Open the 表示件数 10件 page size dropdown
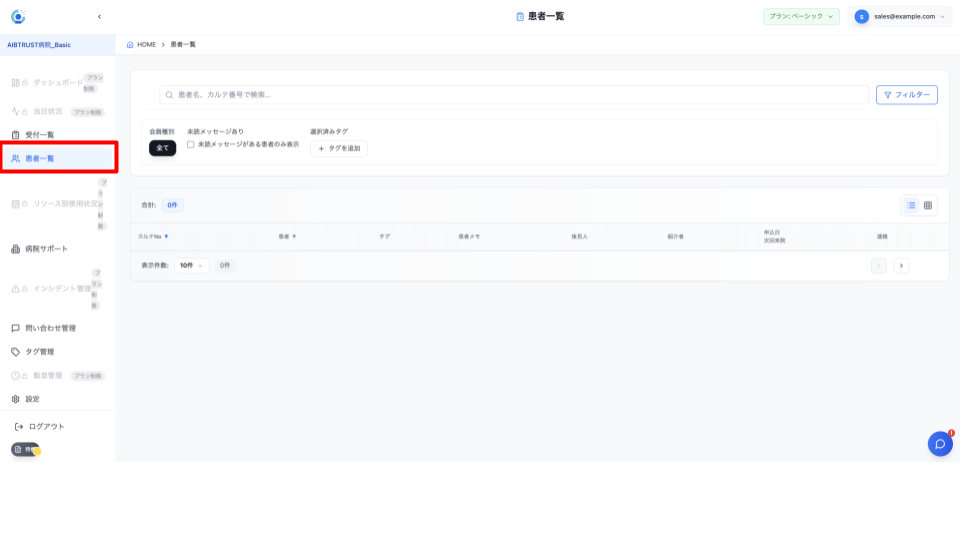 [191, 266]
